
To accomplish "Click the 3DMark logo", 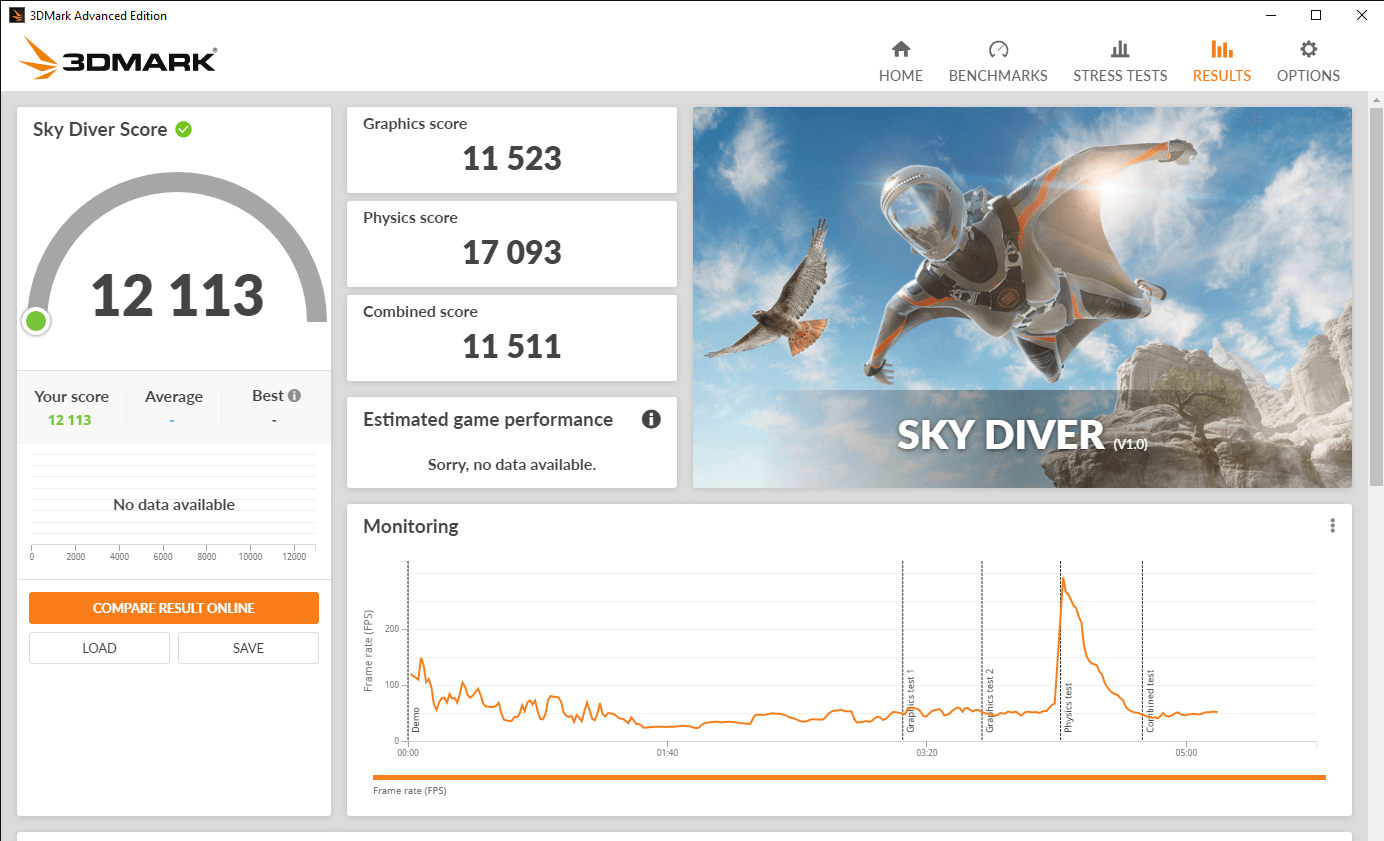I will pos(118,60).
